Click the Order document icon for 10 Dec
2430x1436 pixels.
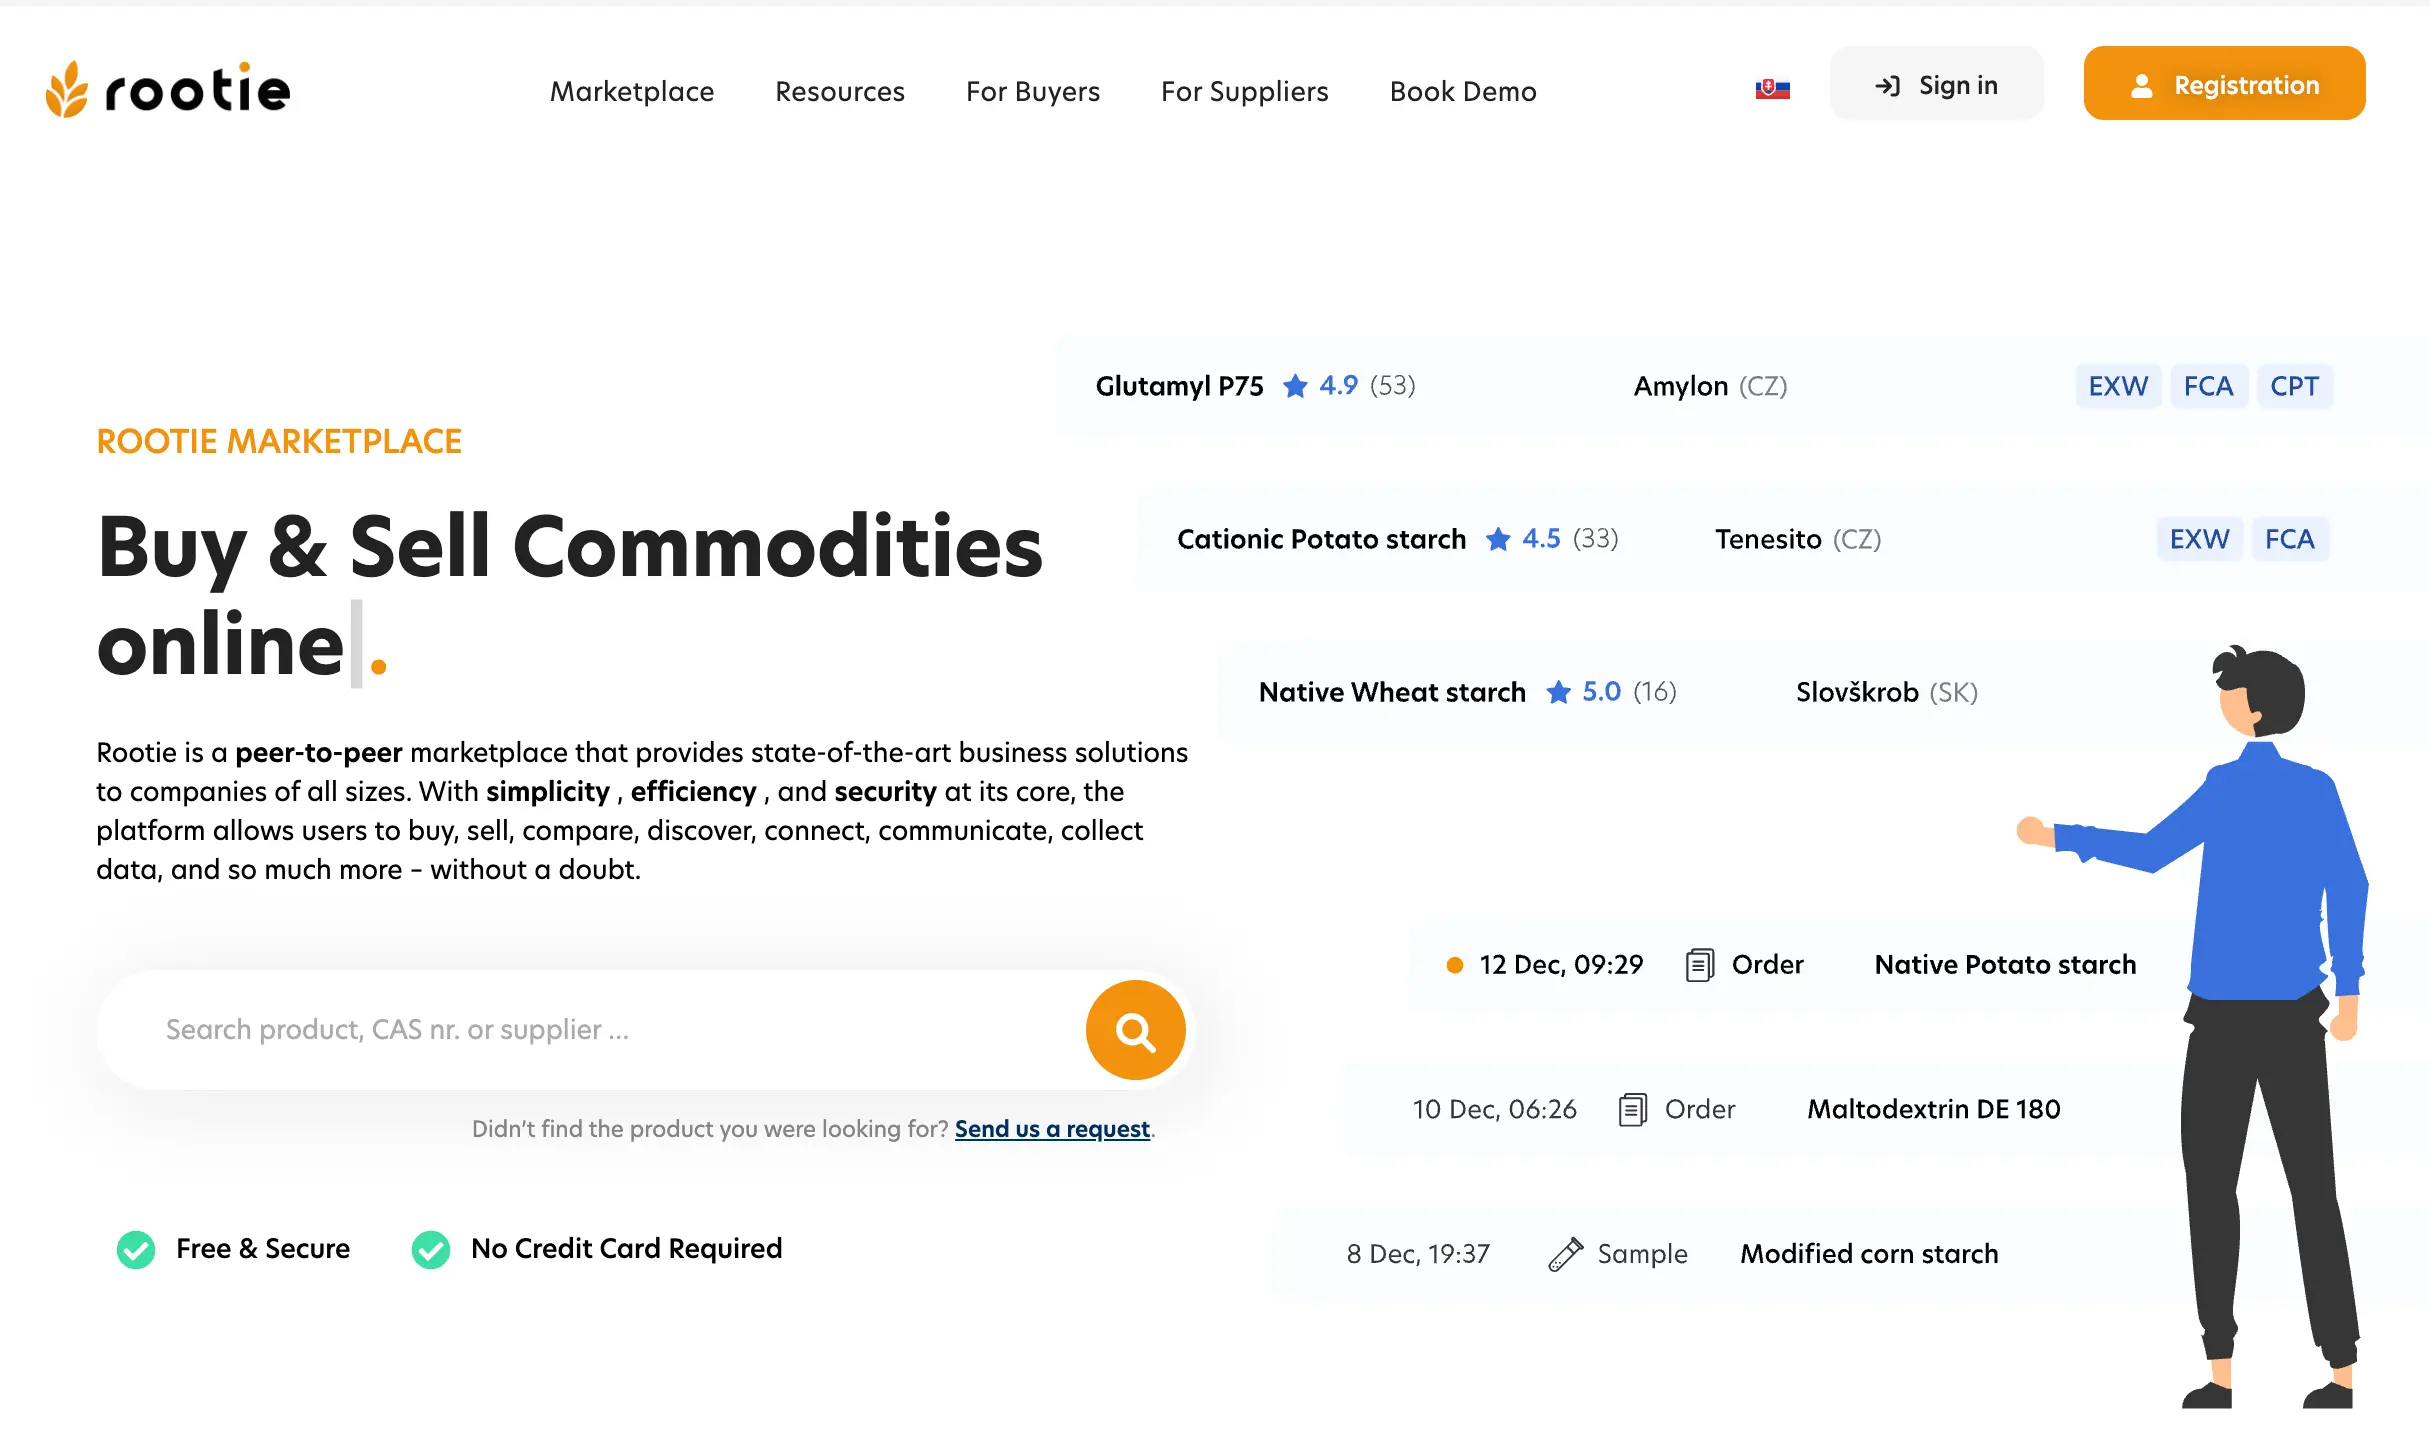tap(1632, 1110)
